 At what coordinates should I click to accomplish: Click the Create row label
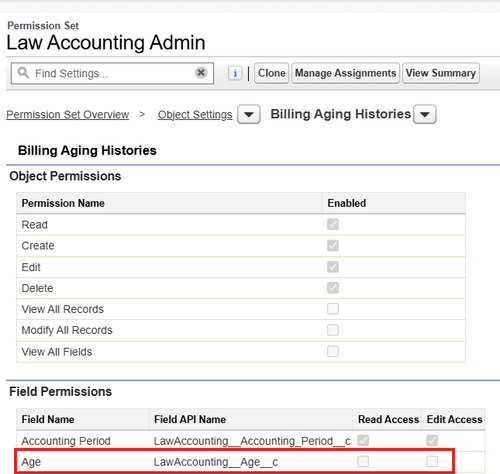pyautogui.click(x=38, y=246)
